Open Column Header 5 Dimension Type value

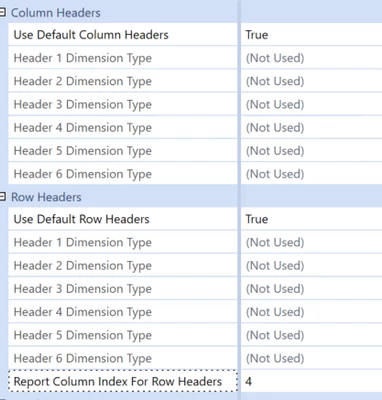click(x=312, y=151)
